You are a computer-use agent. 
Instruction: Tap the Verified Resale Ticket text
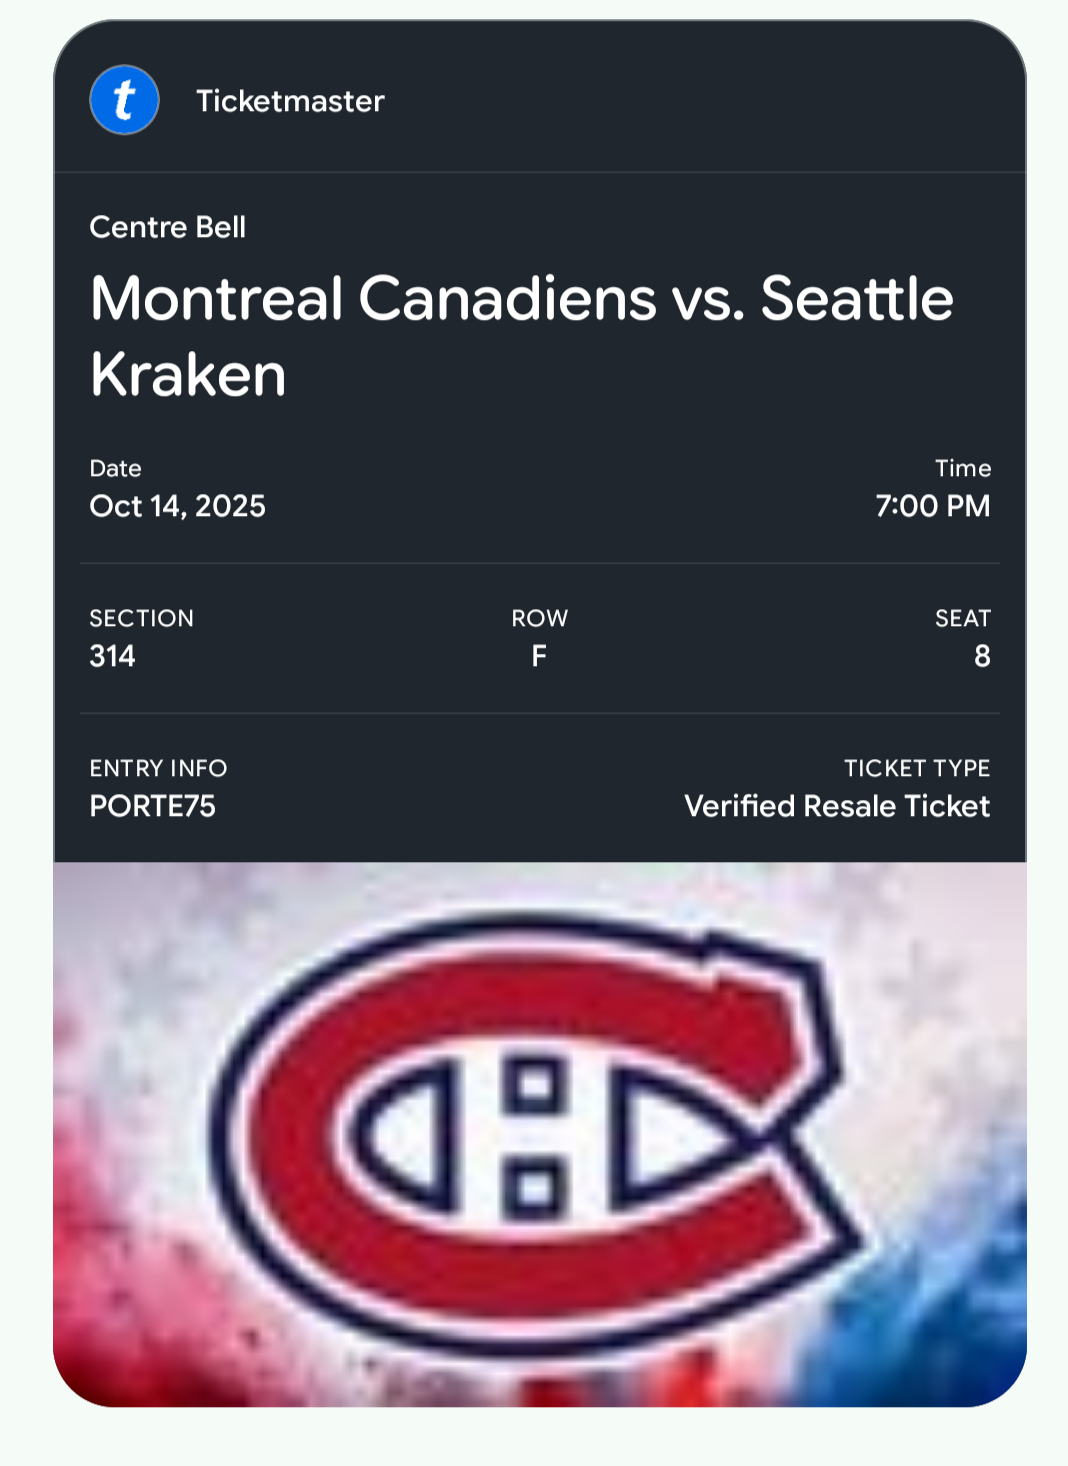(x=837, y=806)
